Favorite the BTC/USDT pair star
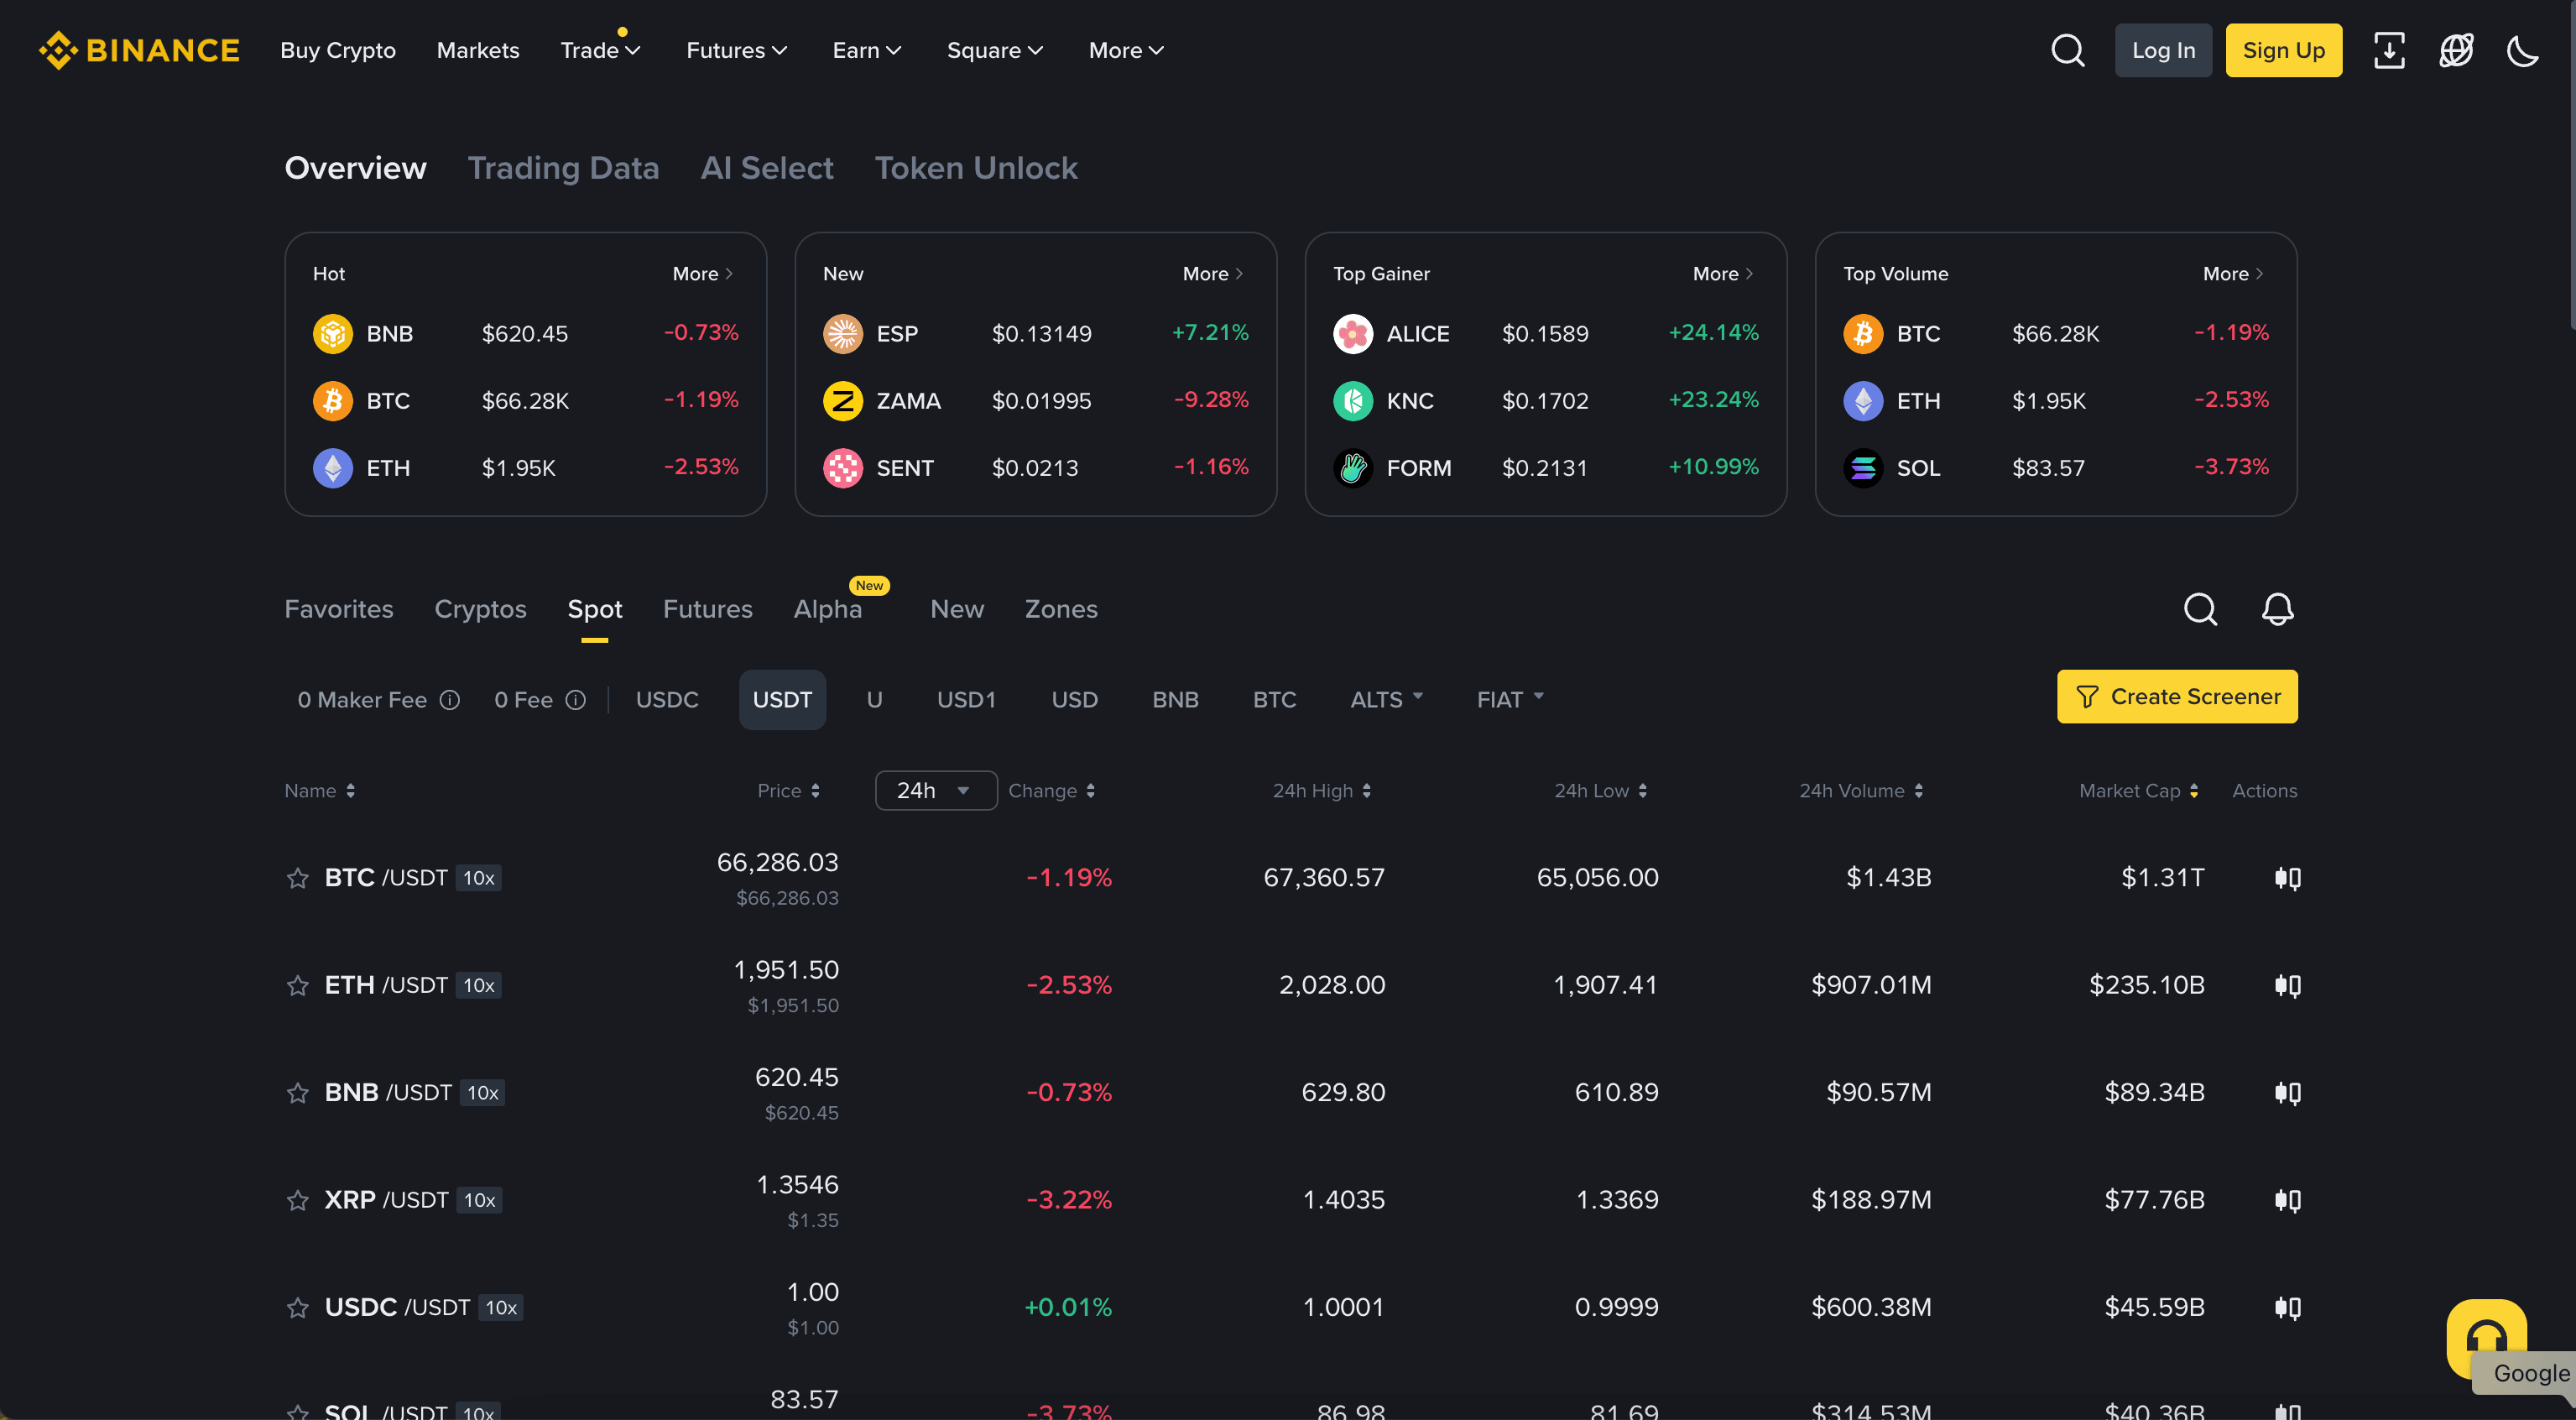Viewport: 2576px width, 1420px height. (x=296, y=878)
